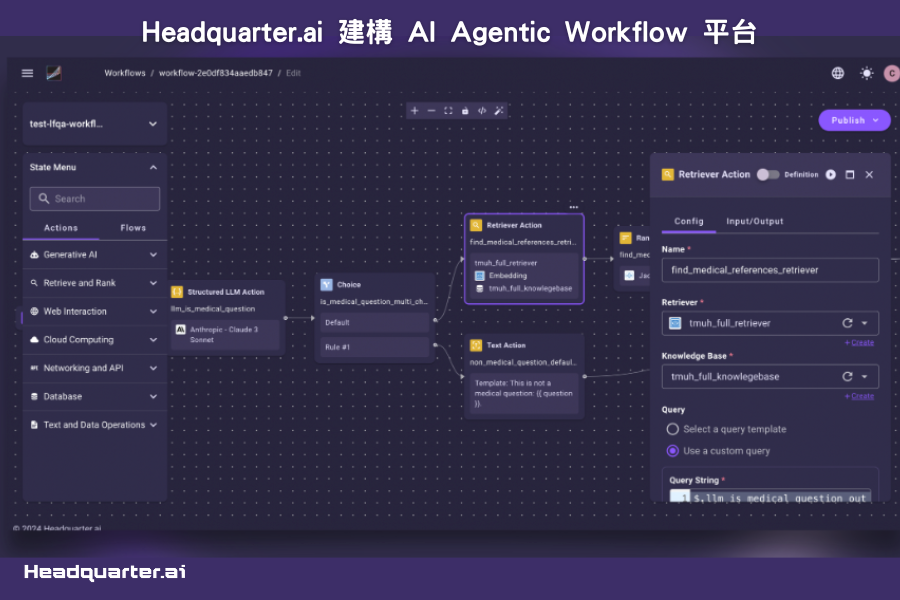Maximize the Retriever Action panel
Image resolution: width=900 pixels, height=600 pixels.
[850, 175]
